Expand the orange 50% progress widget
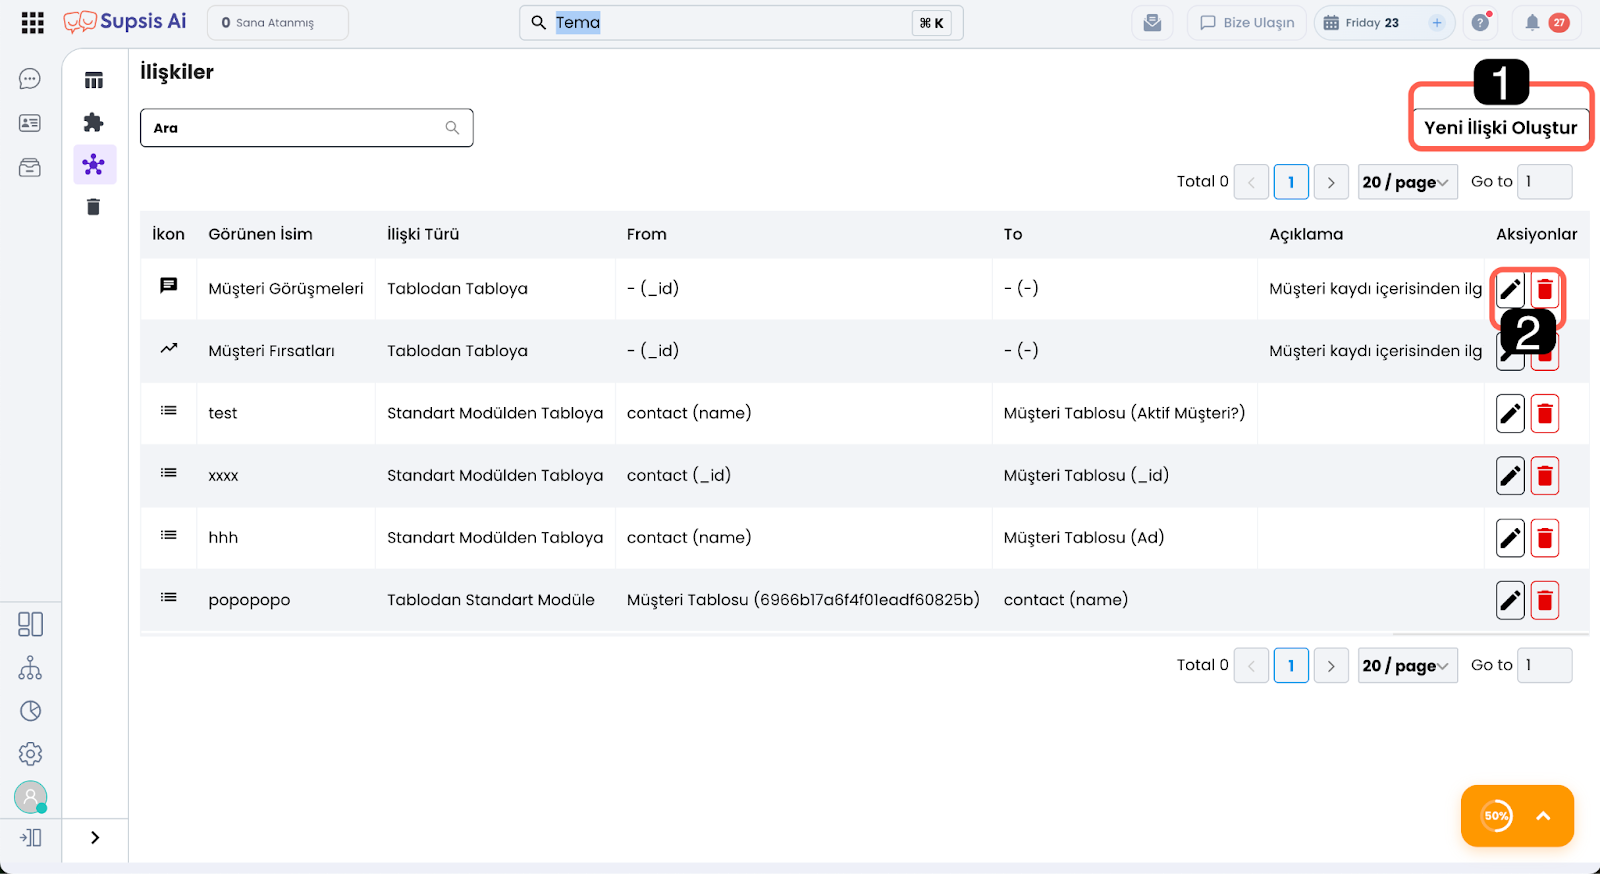This screenshot has height=874, width=1600. tap(1542, 816)
